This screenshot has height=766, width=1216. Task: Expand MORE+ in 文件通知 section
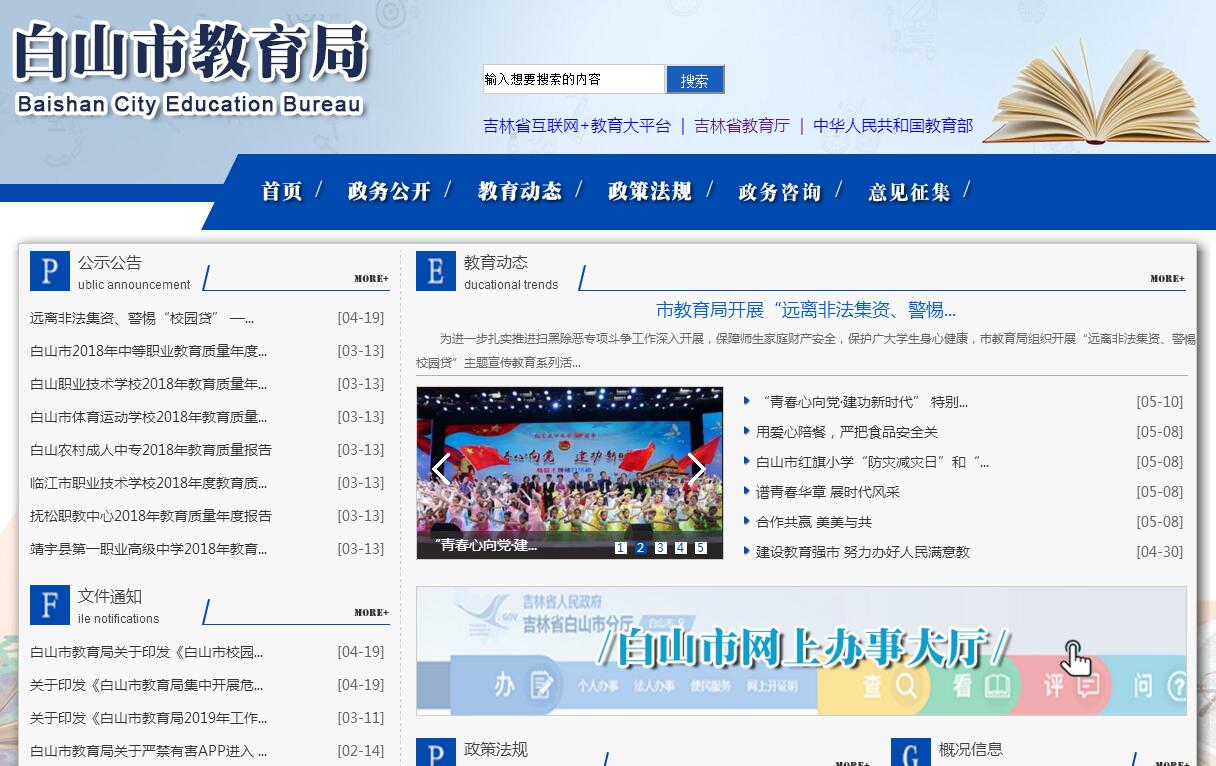tap(371, 613)
